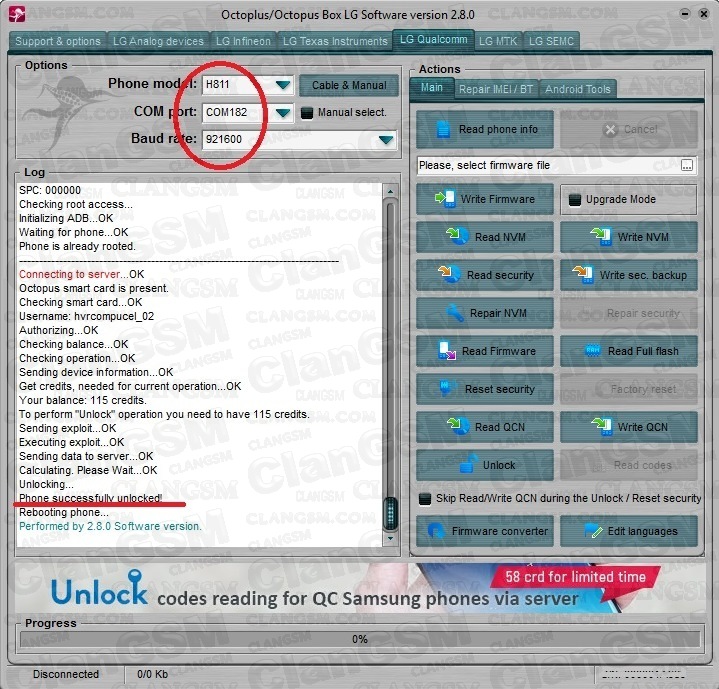
Task: Click log line 'Phone is already rooted.'
Action: point(77,246)
